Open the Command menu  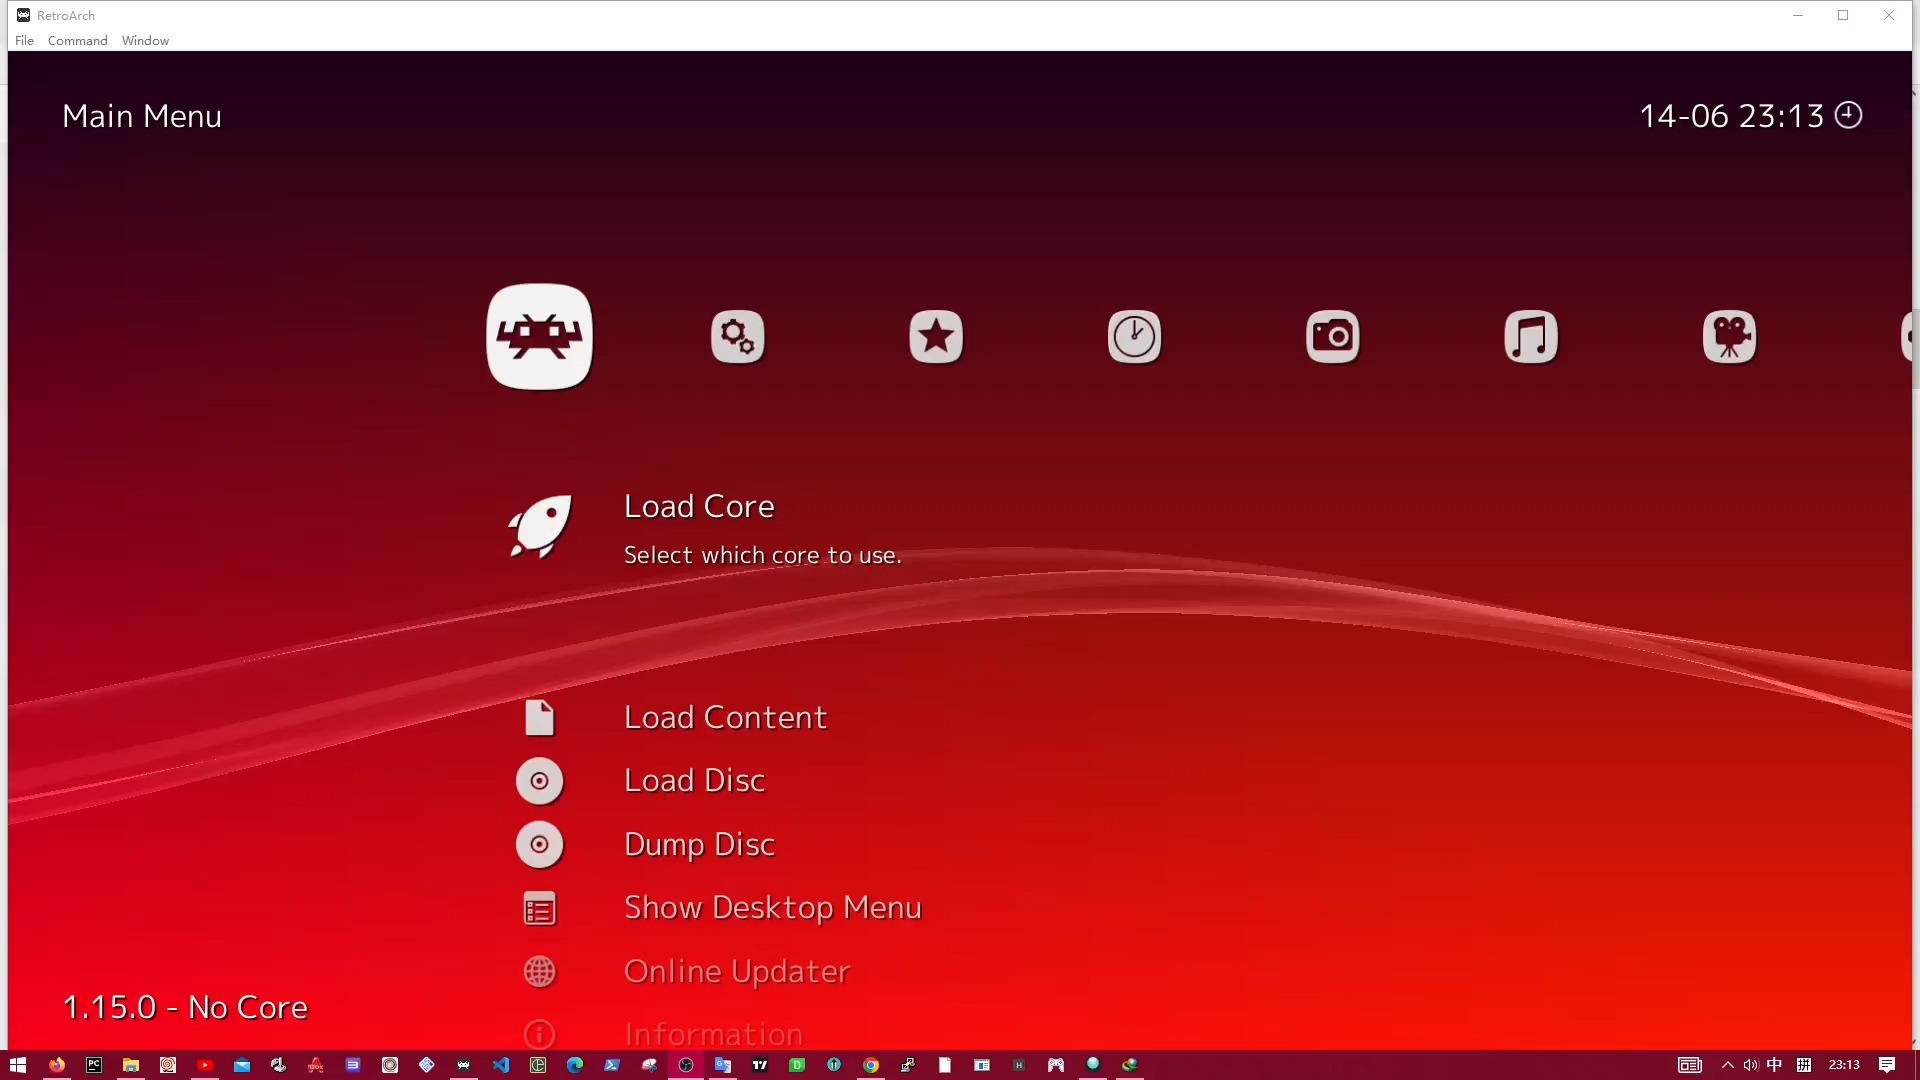coord(77,41)
